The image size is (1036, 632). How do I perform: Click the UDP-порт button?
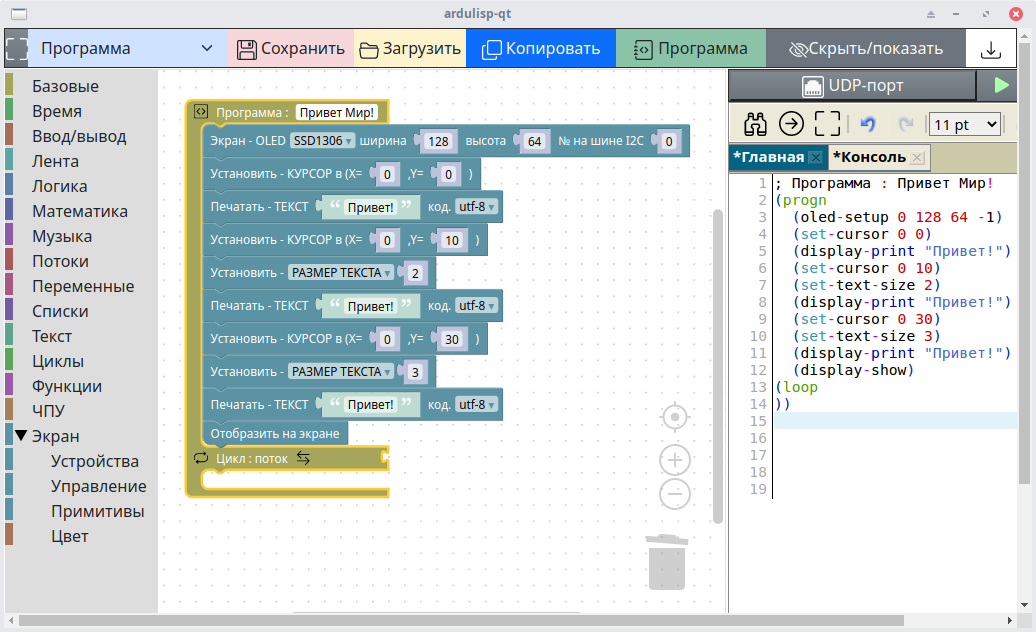(x=851, y=86)
